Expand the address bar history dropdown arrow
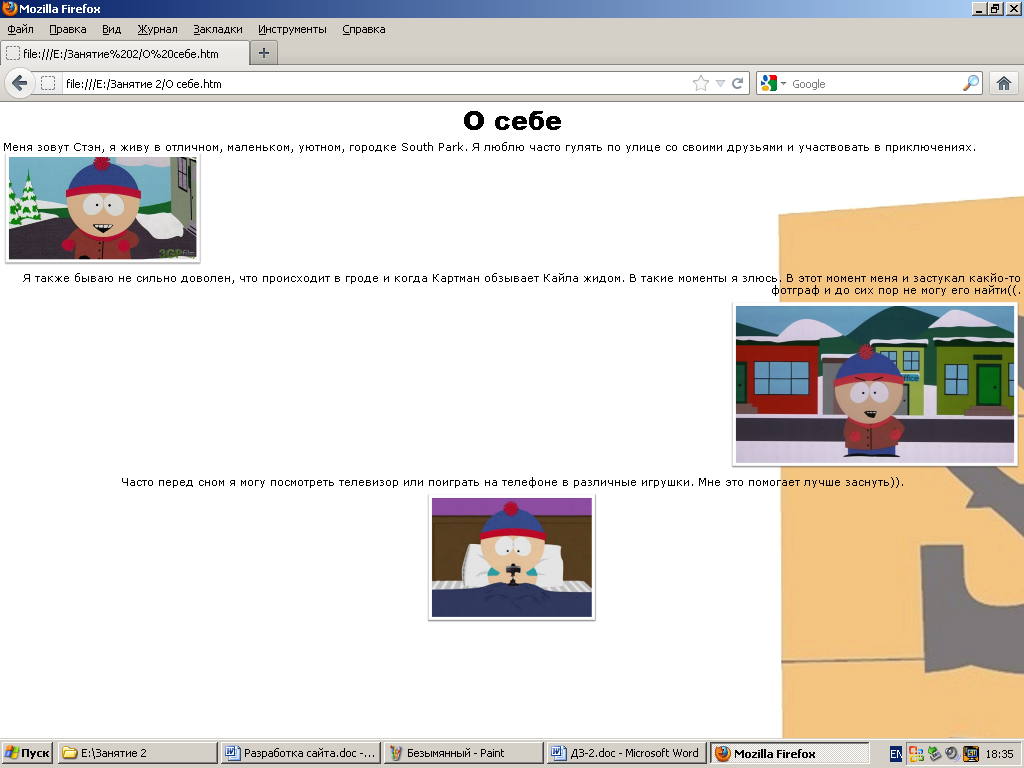Viewport: 1024px width, 768px height. point(720,84)
